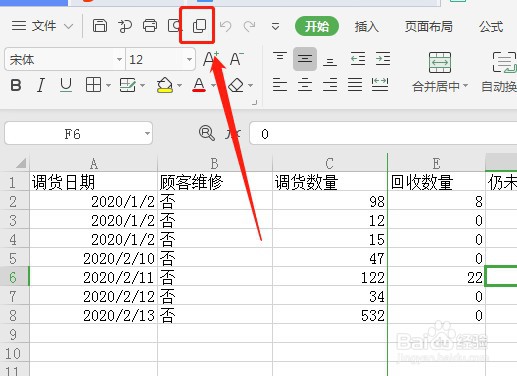Toggle left horizontal alignment
Viewport: 517px width, 376px height.
[x=280, y=85]
